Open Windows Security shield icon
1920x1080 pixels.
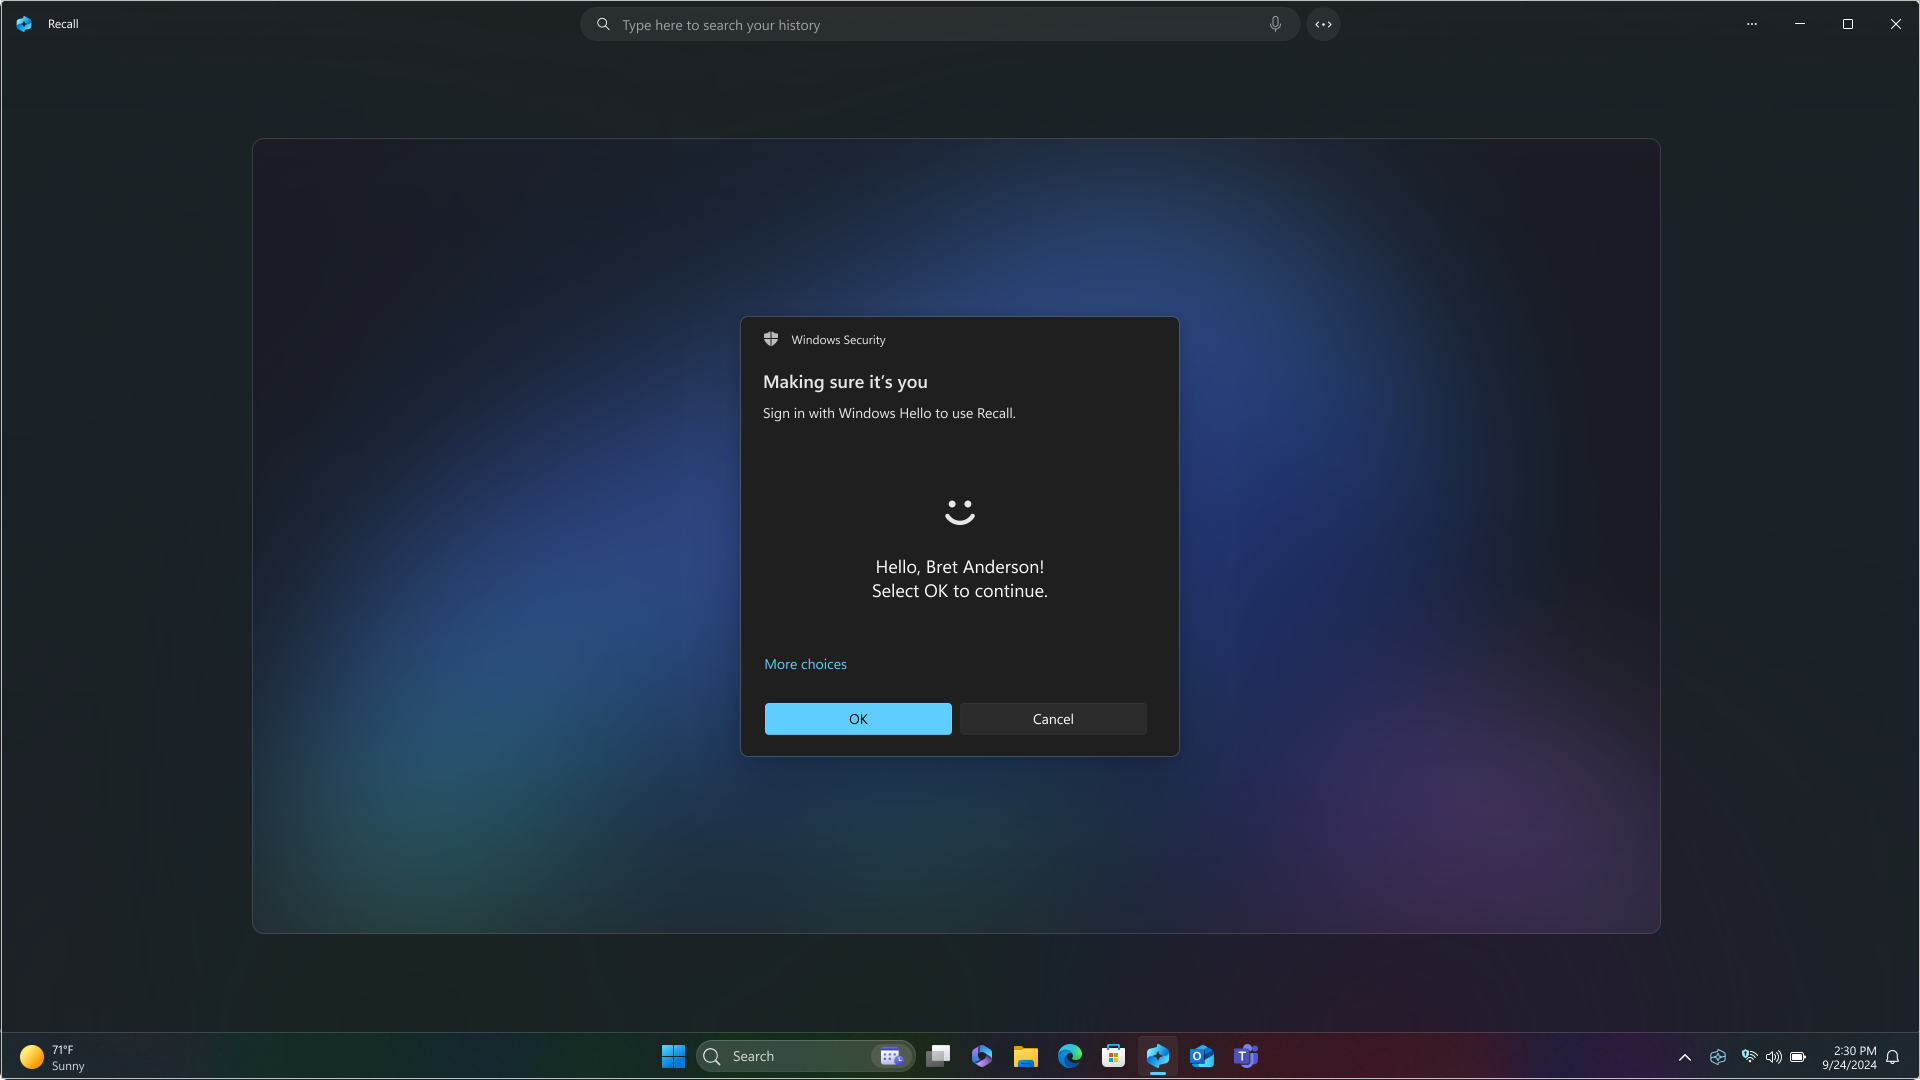(771, 340)
